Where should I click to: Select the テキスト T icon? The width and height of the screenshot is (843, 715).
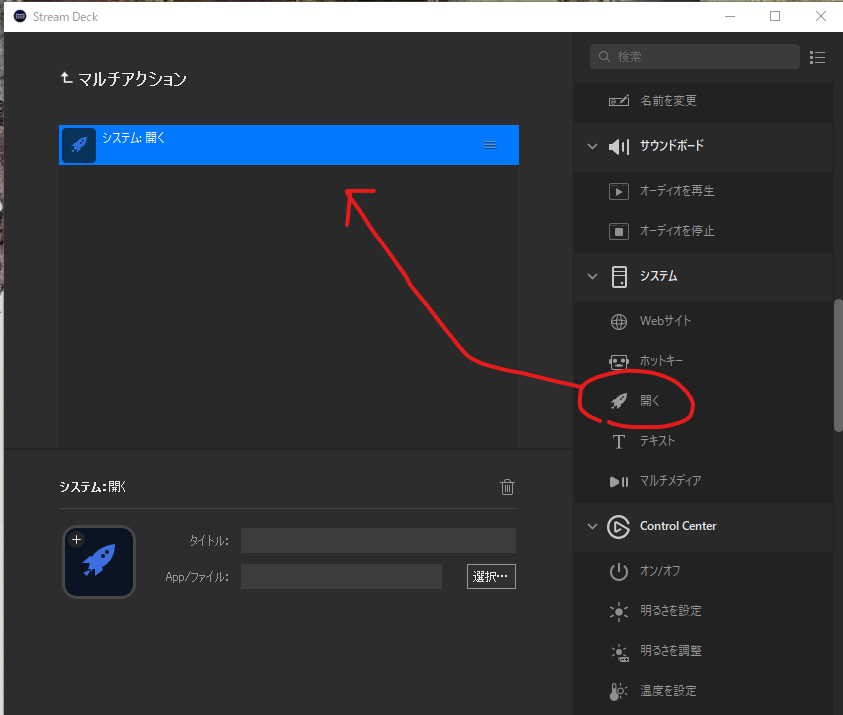point(619,441)
